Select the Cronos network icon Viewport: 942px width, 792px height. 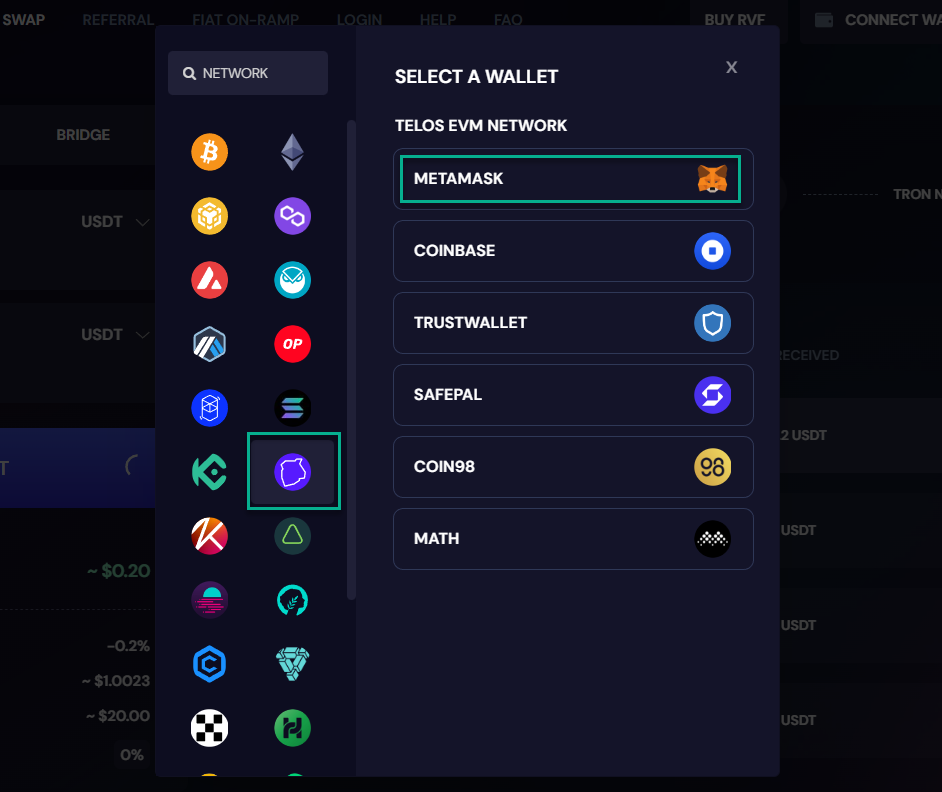(x=209, y=664)
